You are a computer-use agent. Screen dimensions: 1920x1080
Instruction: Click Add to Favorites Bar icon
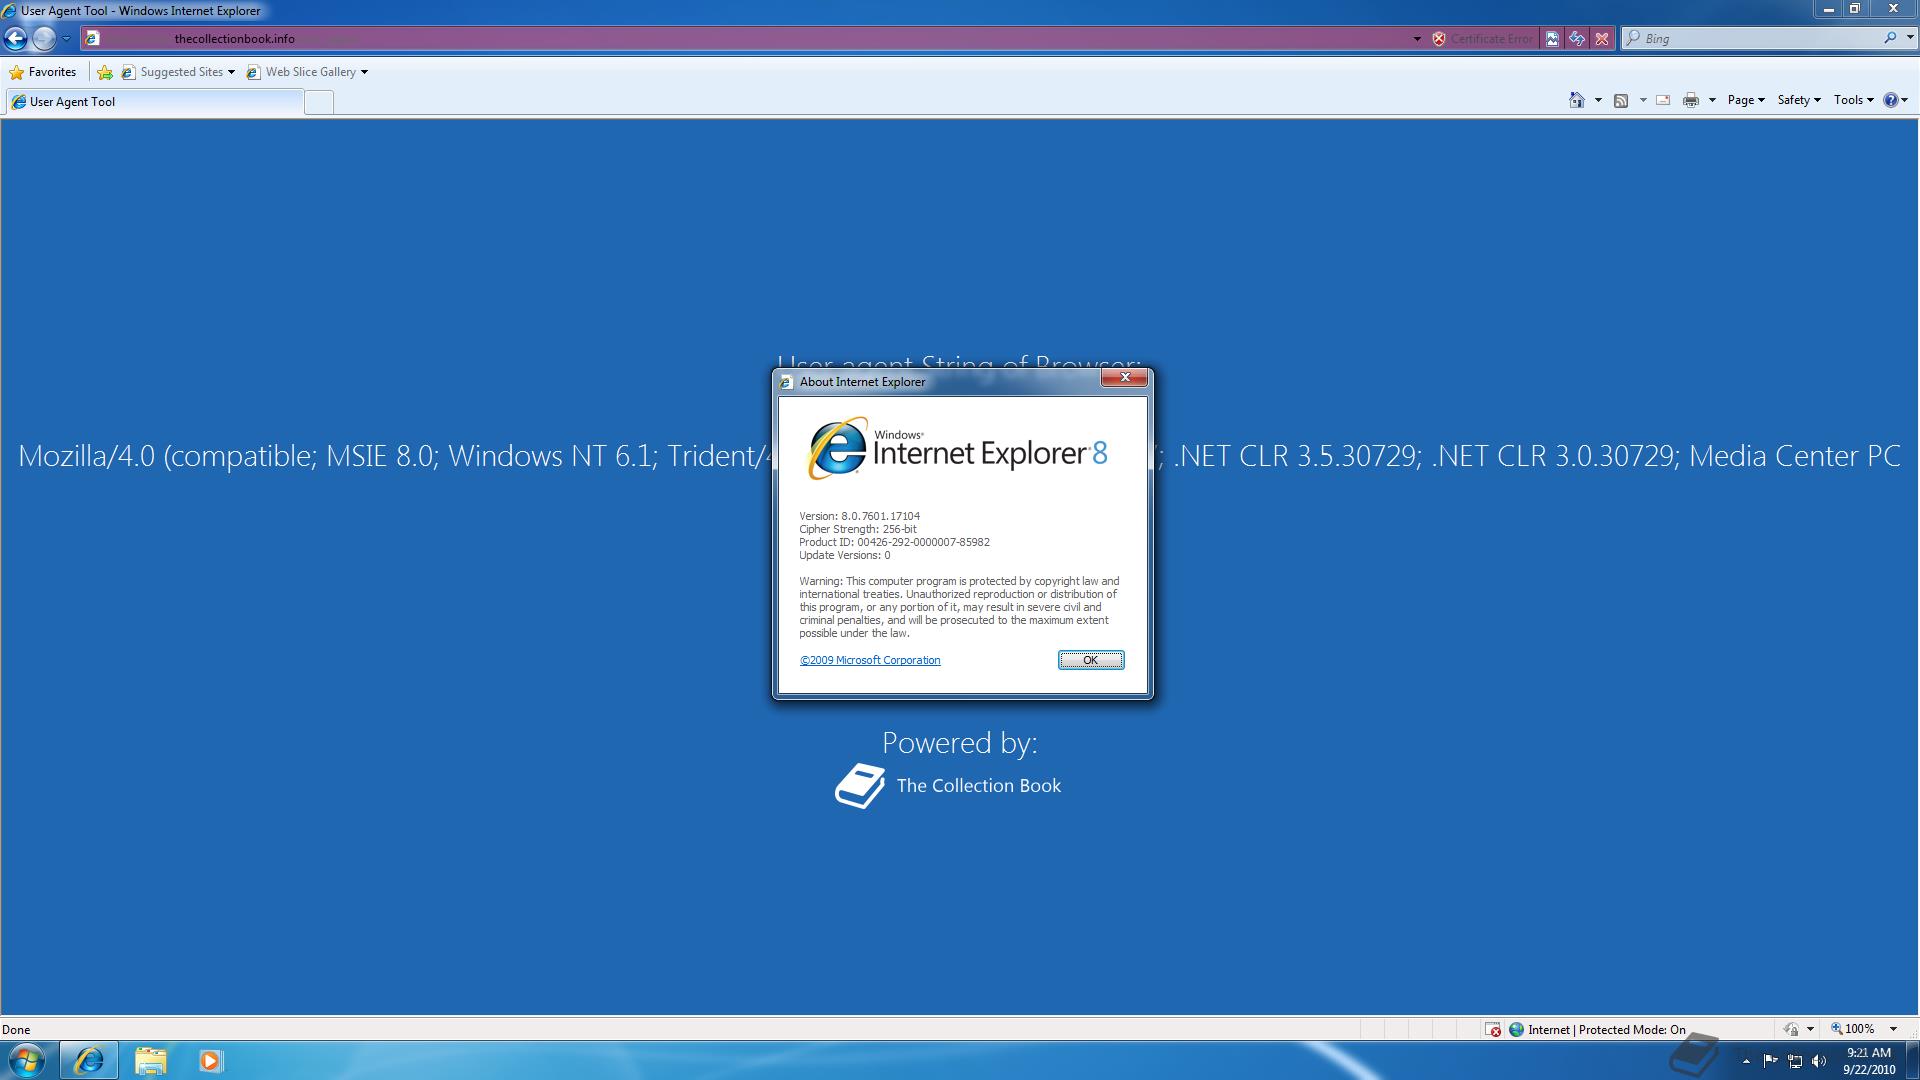[105, 72]
